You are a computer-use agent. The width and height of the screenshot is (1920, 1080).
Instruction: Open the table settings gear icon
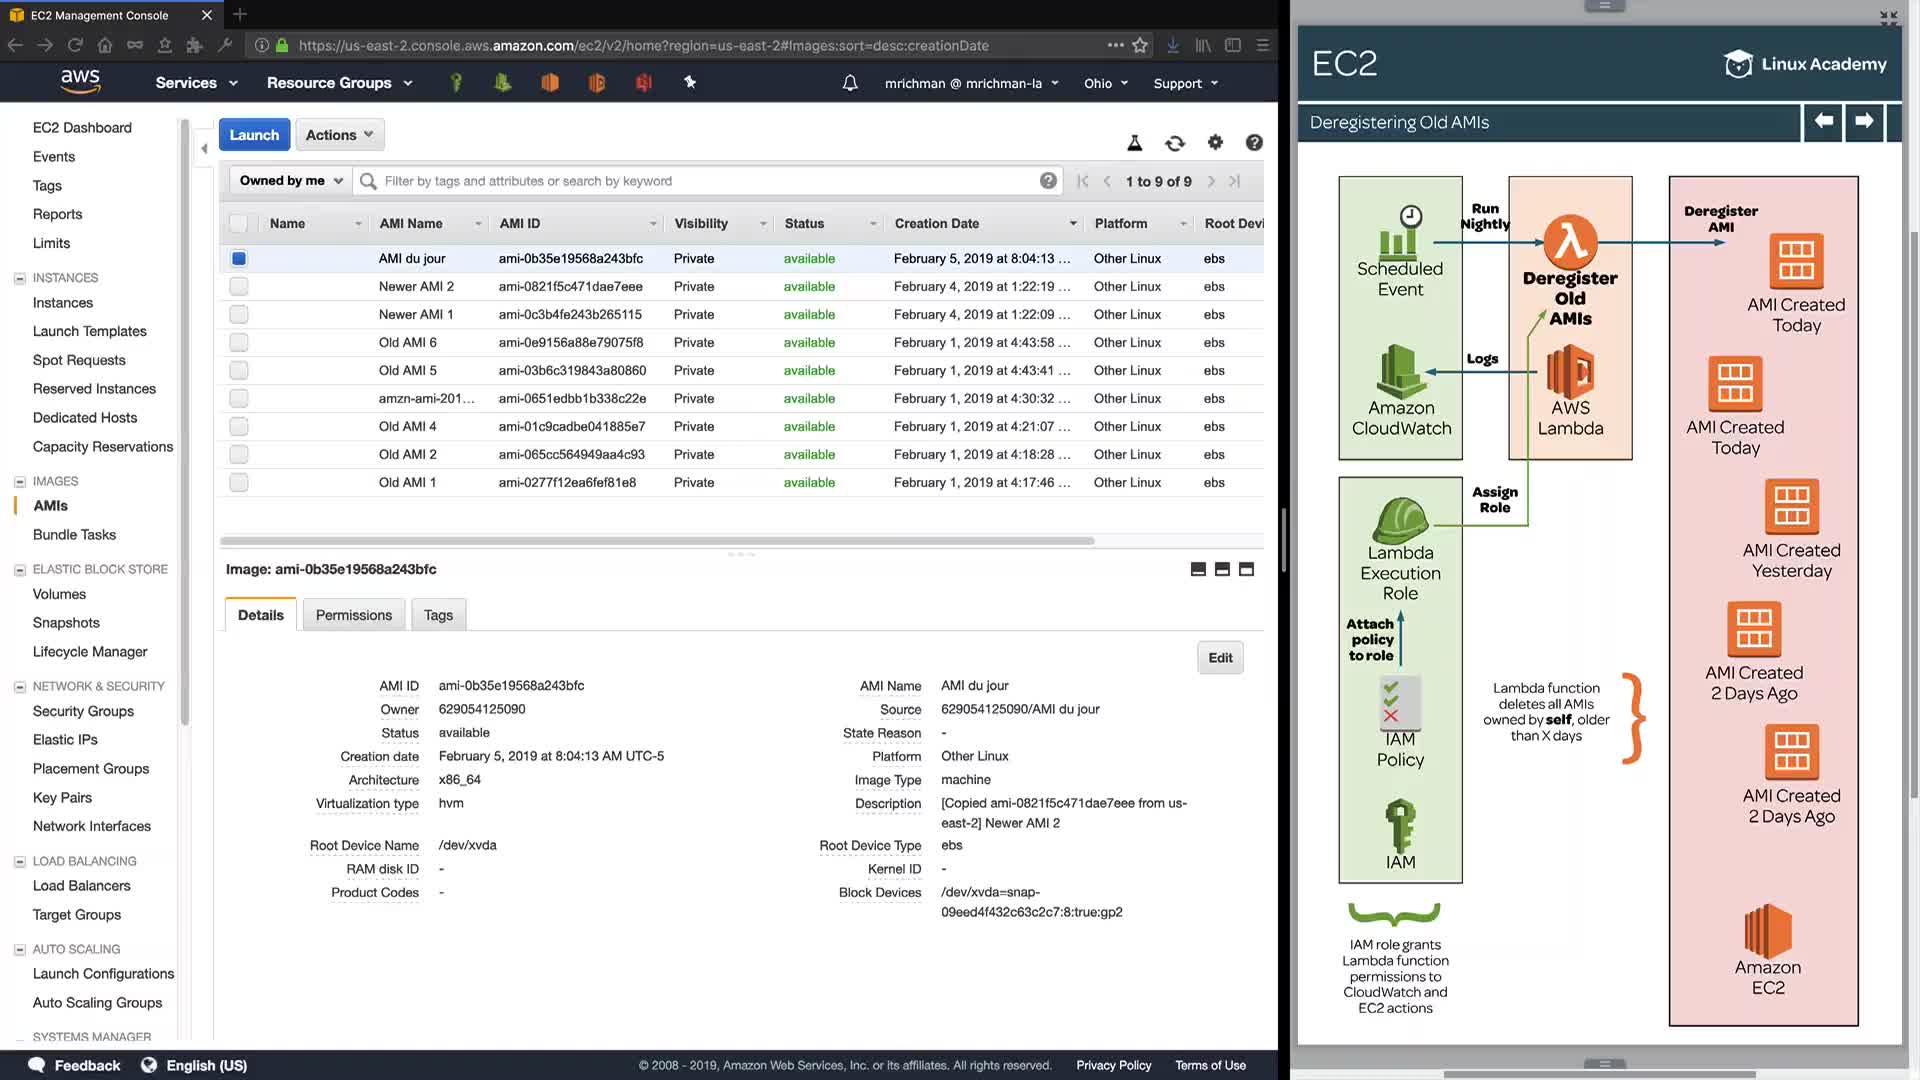coord(1215,143)
